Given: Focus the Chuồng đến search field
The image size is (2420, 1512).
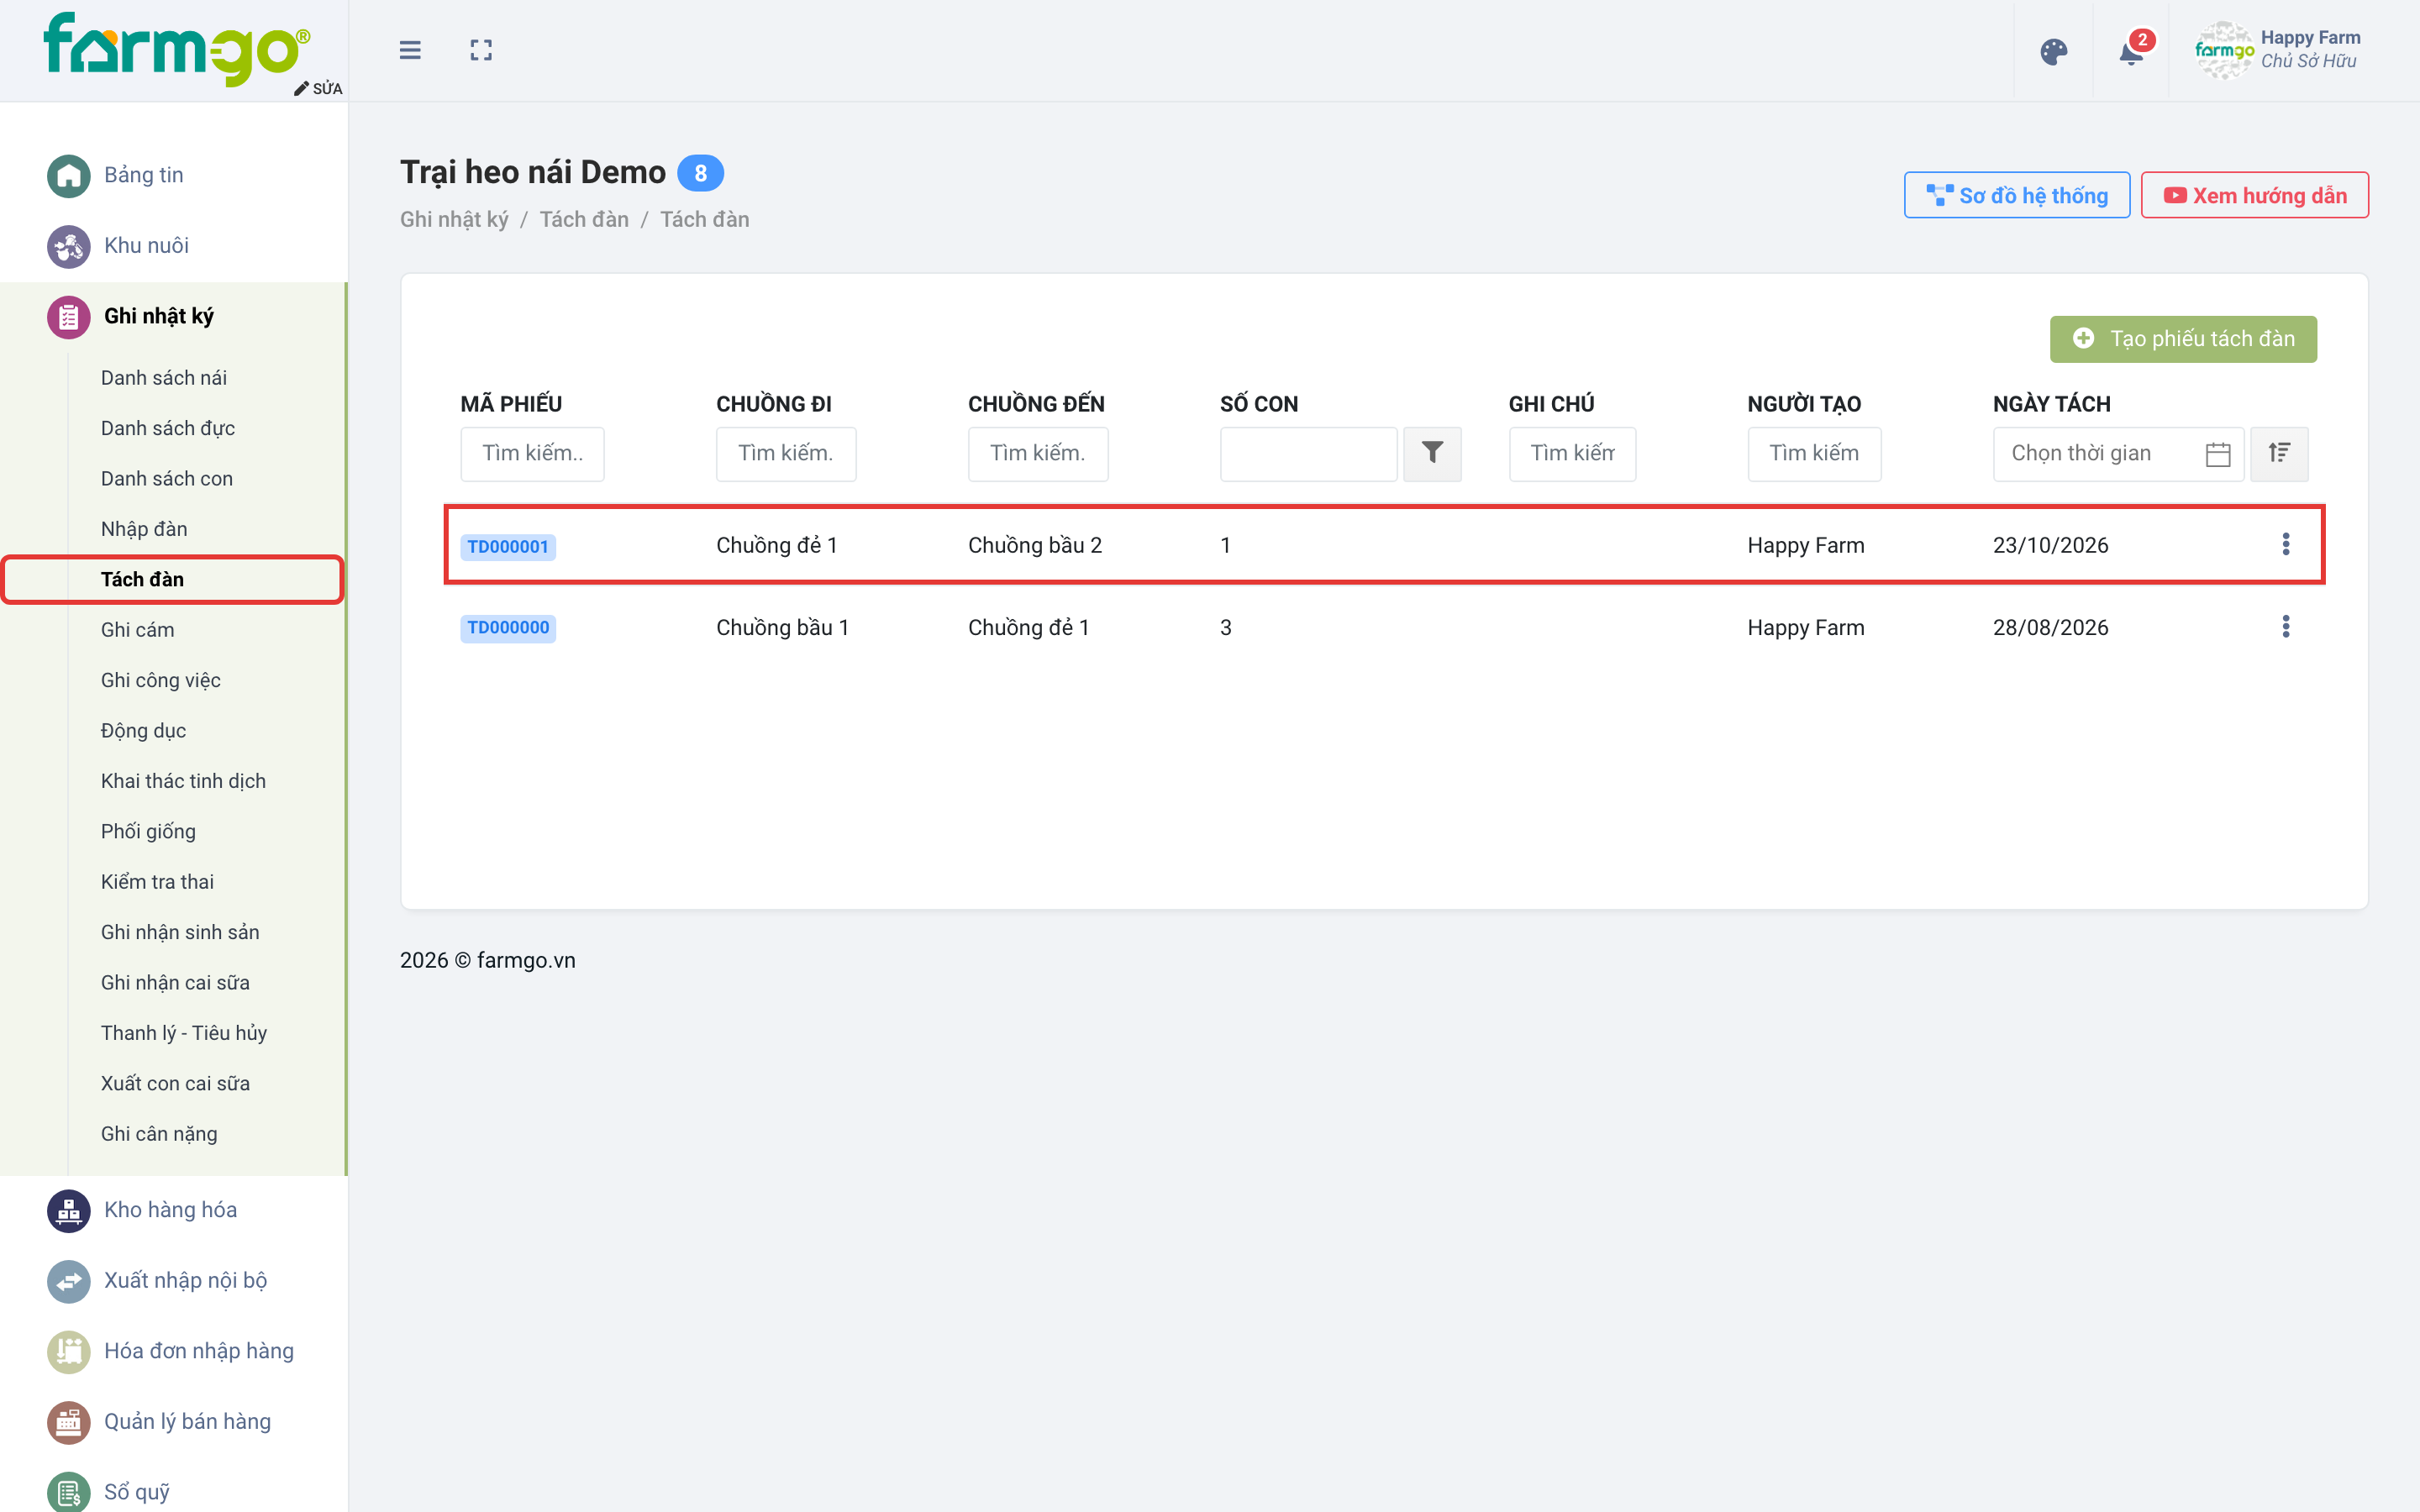Looking at the screenshot, I should pos(1038,454).
